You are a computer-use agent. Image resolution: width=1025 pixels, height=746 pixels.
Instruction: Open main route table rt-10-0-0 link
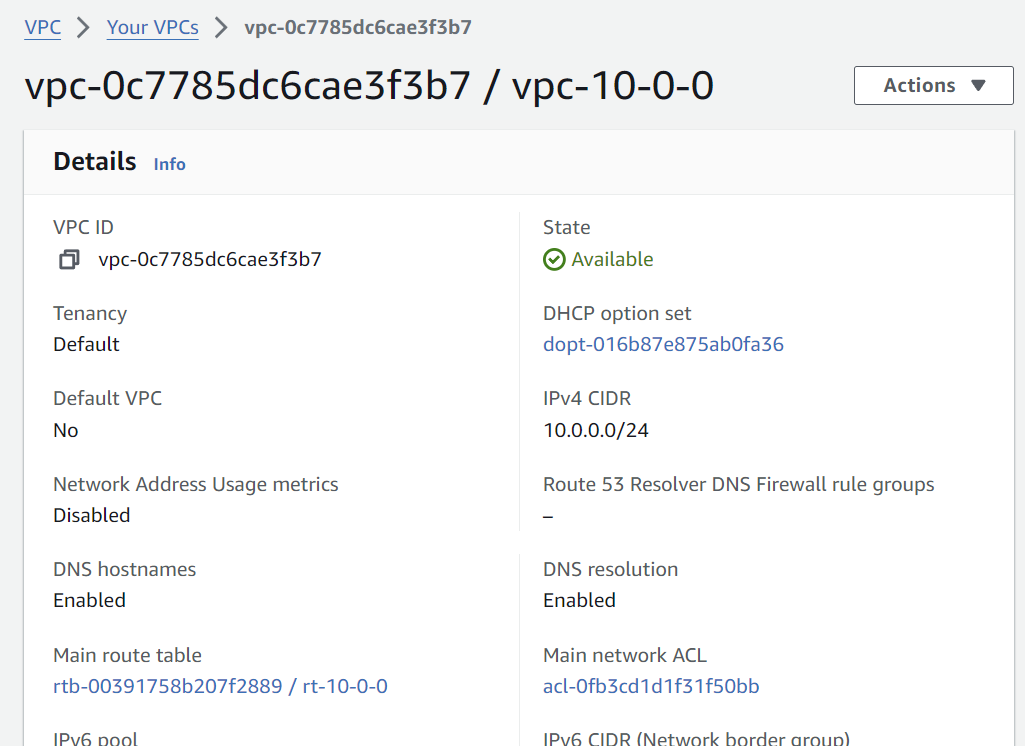(x=220, y=686)
